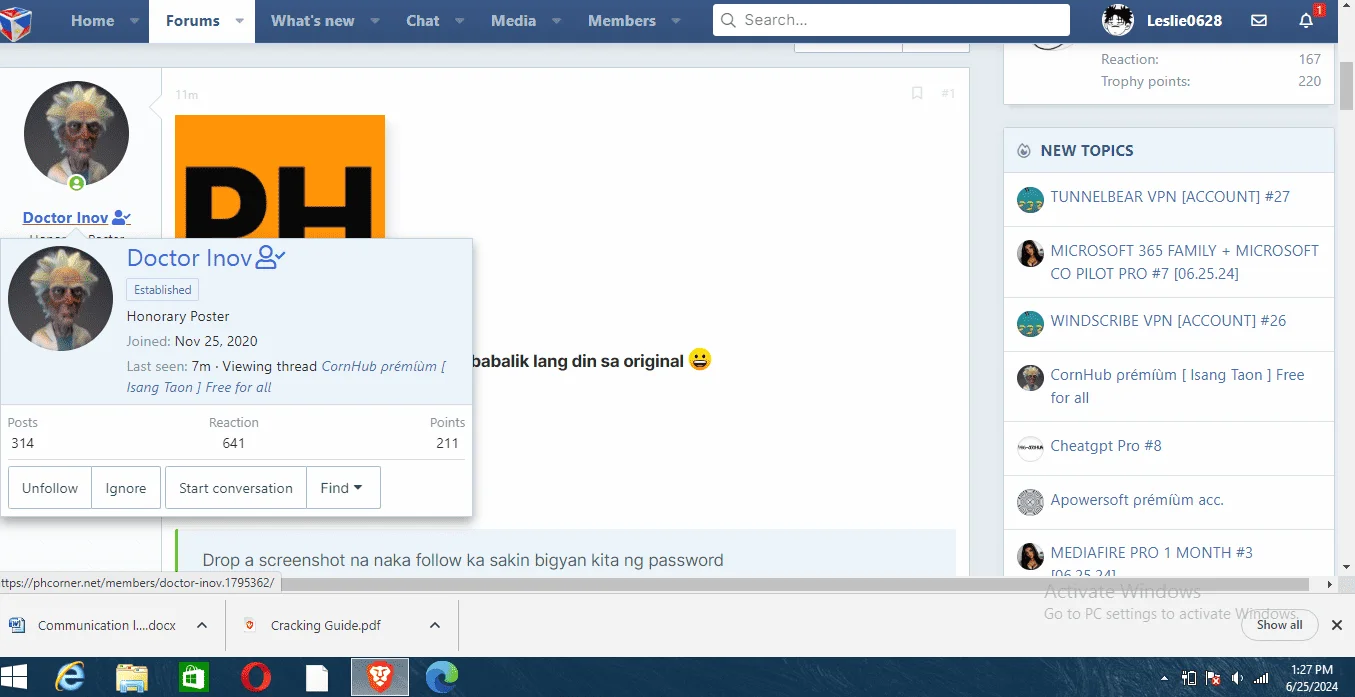Click the Cheatgpt Pro topic avatar
The width and height of the screenshot is (1355, 697).
1030,449
